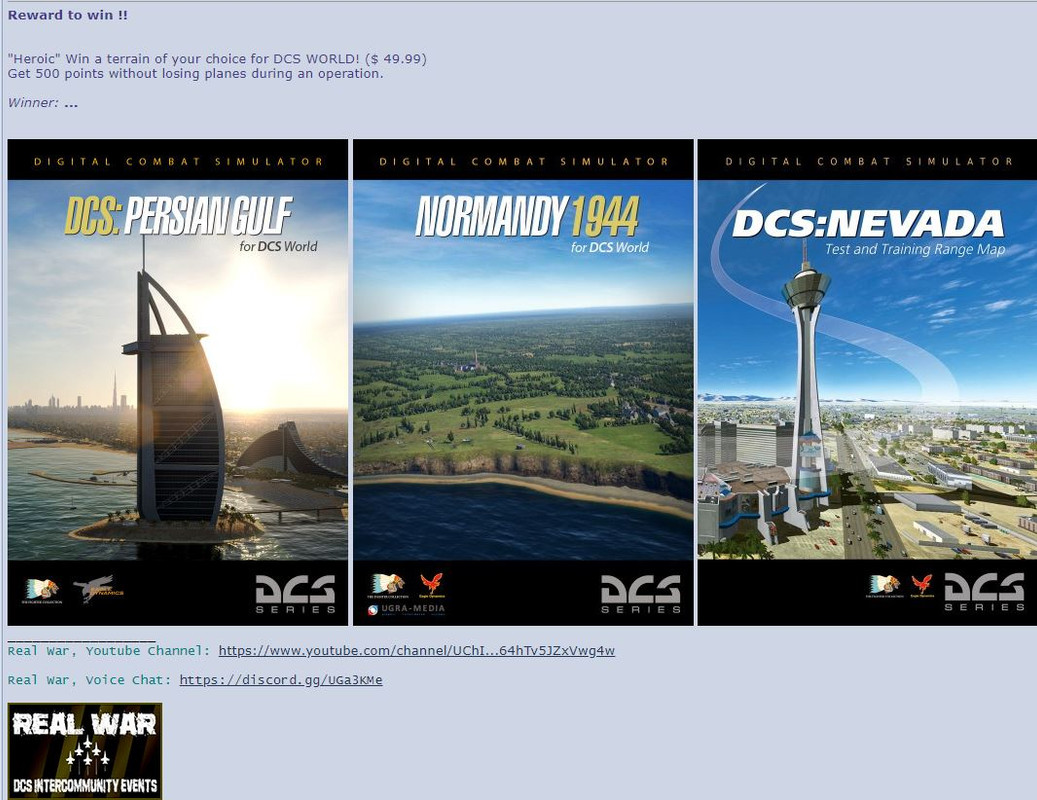Click the 'Reward to win !!' heading
Viewport: 1037px width, 800px height.
pos(67,15)
